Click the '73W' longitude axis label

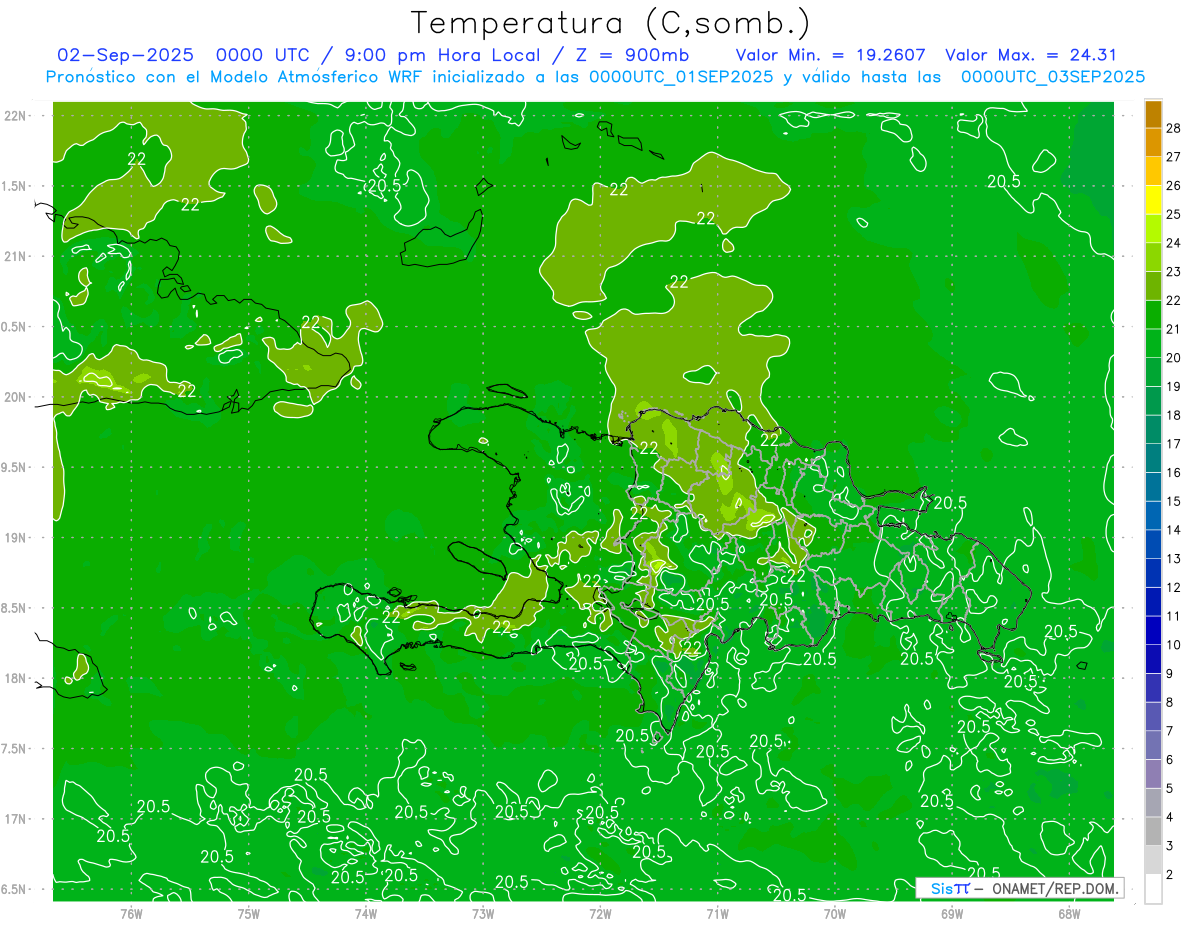click(x=483, y=913)
